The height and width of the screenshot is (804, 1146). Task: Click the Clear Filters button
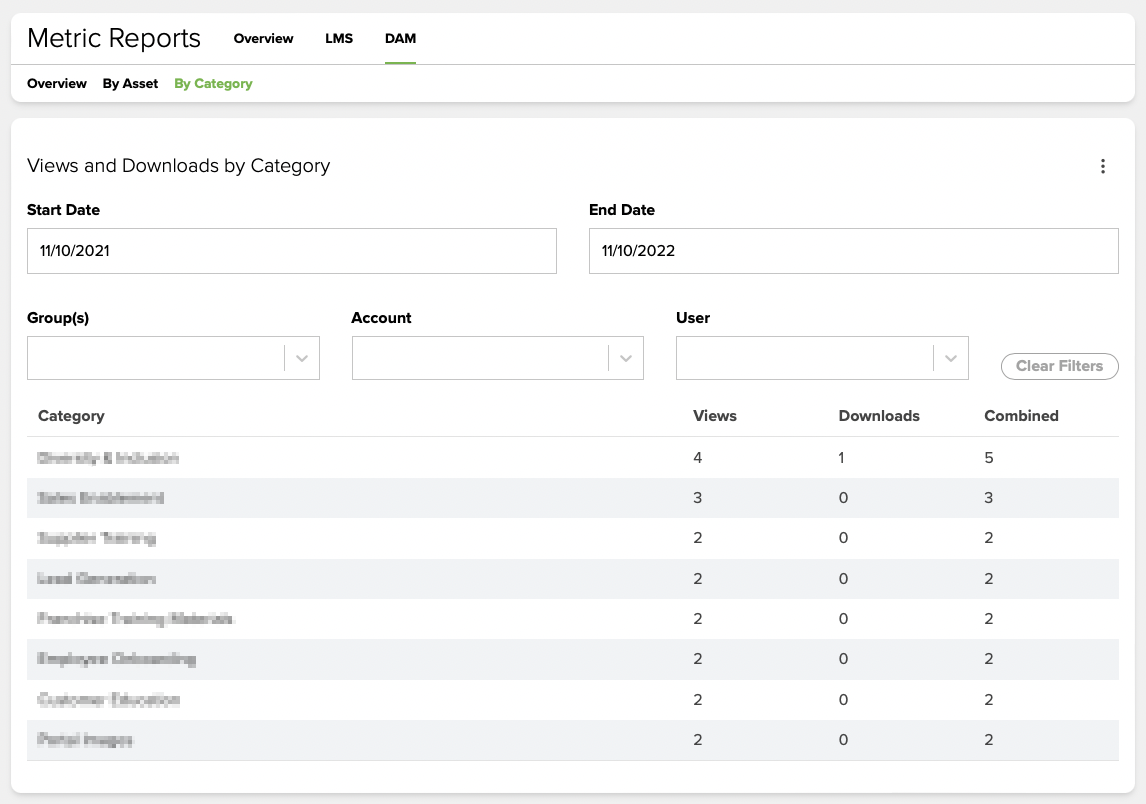[x=1059, y=366]
